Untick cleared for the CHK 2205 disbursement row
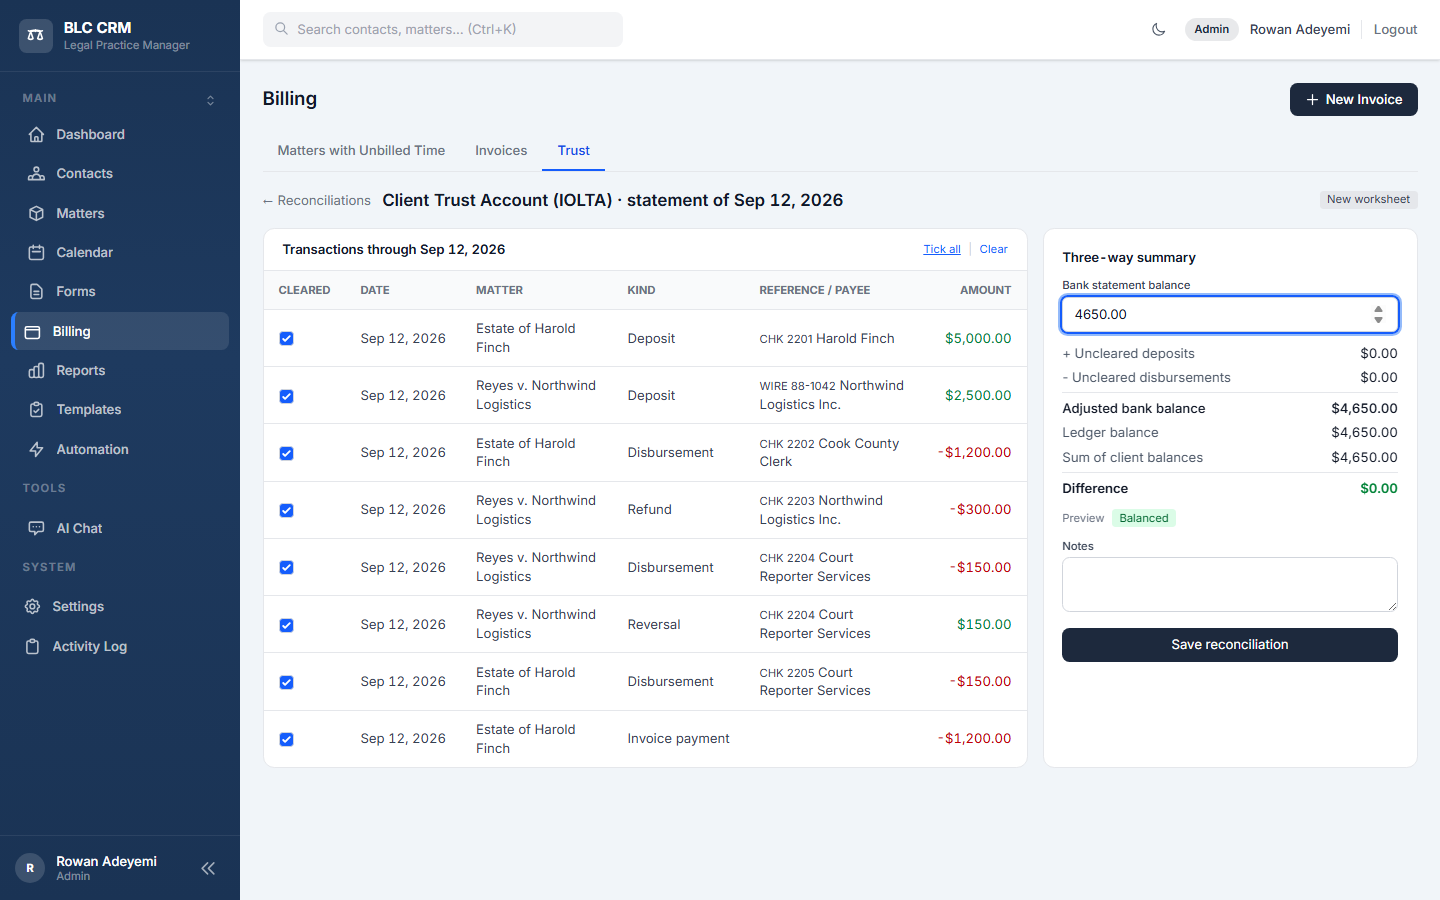Image resolution: width=1440 pixels, height=900 pixels. click(x=286, y=682)
